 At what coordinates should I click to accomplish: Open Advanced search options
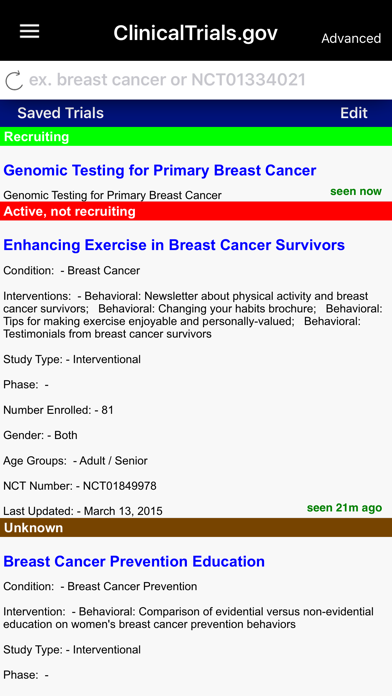pos(351,39)
